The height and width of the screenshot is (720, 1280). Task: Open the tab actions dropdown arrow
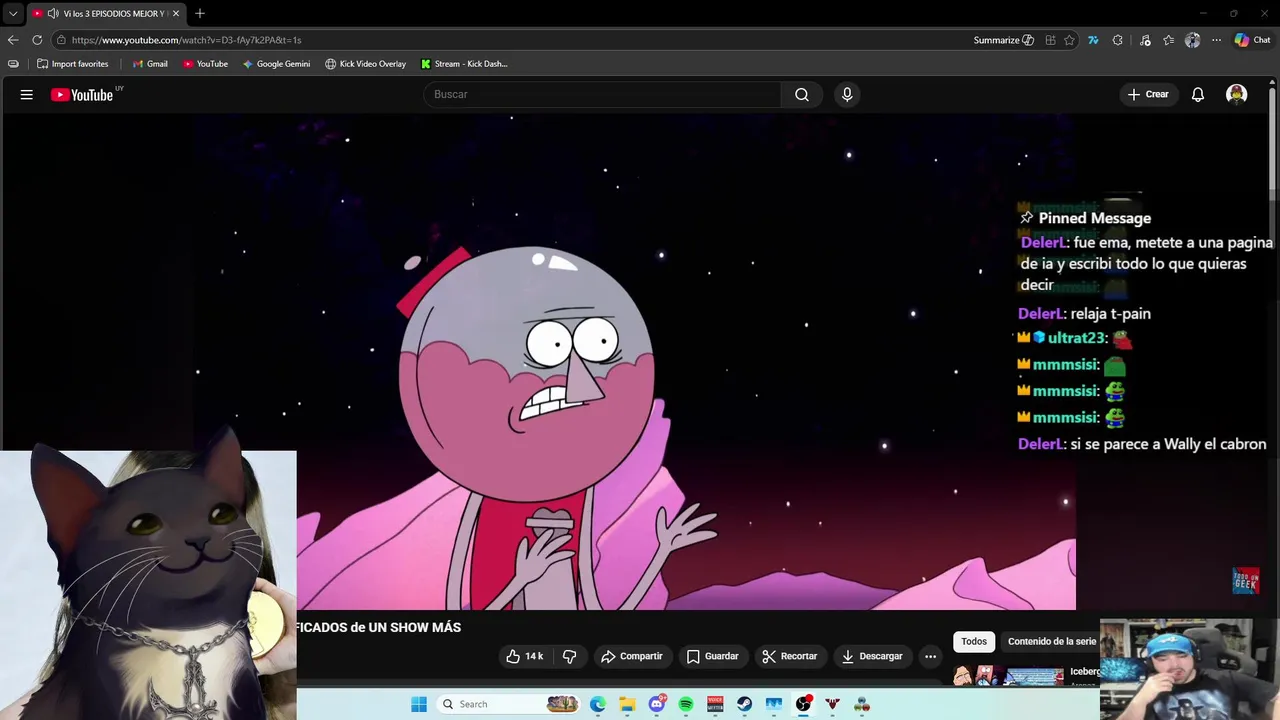(13, 14)
